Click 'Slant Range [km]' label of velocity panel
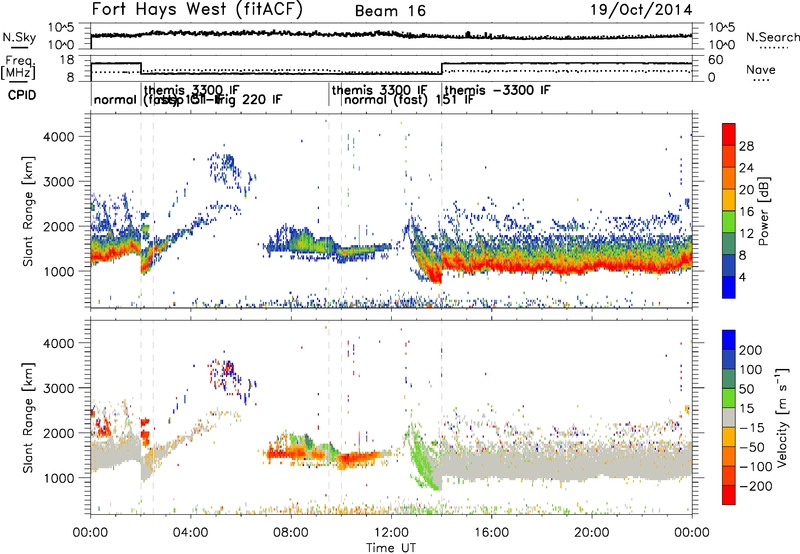This screenshot has width=800, height=554. [28, 417]
